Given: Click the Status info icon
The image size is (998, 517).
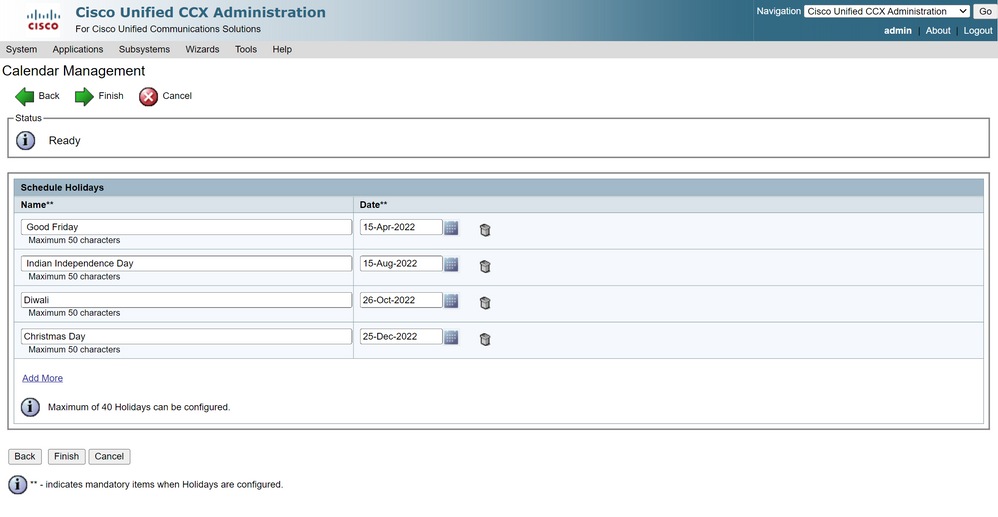Looking at the screenshot, I should [25, 140].
